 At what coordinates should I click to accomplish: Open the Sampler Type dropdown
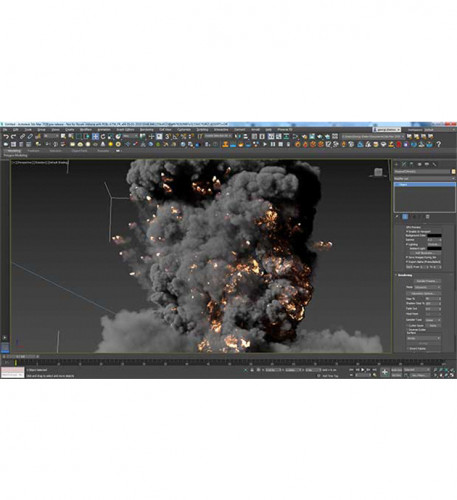[x=432, y=320]
